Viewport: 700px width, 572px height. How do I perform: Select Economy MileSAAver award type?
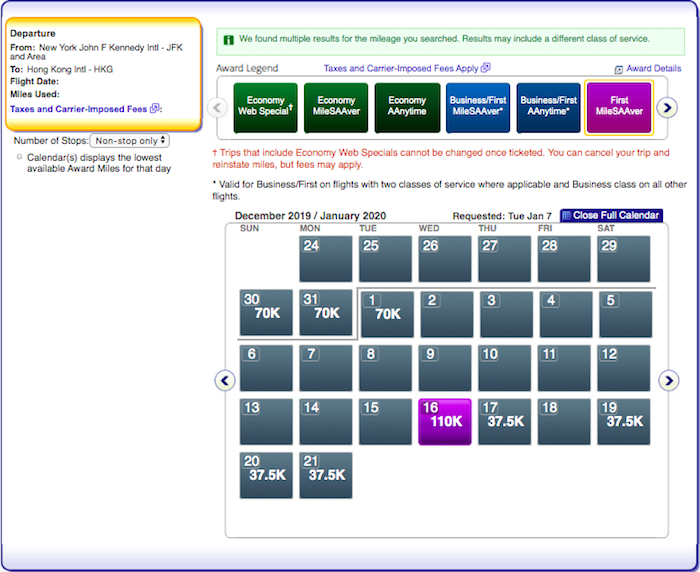pyautogui.click(x=336, y=108)
